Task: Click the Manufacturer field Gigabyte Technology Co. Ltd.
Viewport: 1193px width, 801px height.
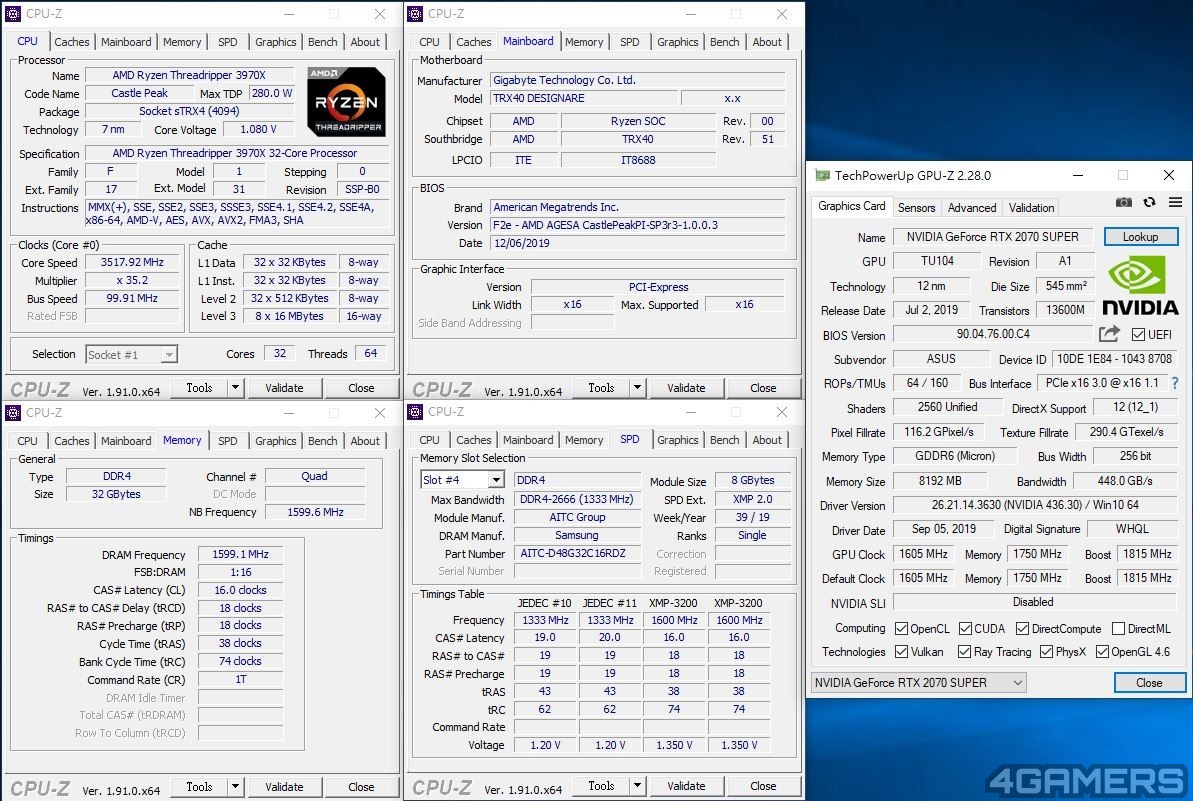Action: 638,80
